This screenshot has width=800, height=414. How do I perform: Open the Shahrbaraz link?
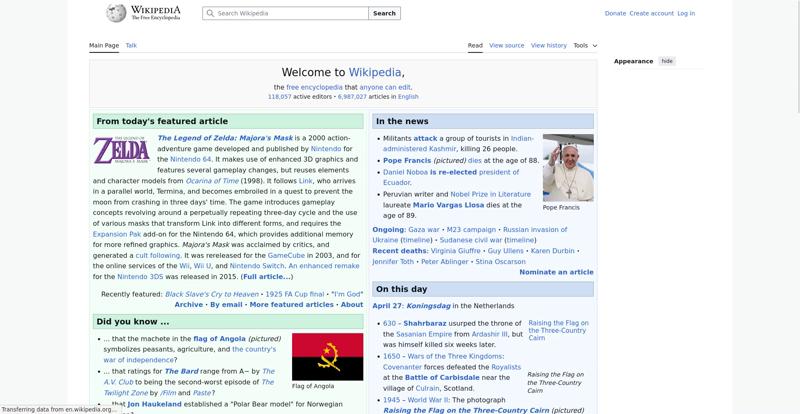[424, 323]
